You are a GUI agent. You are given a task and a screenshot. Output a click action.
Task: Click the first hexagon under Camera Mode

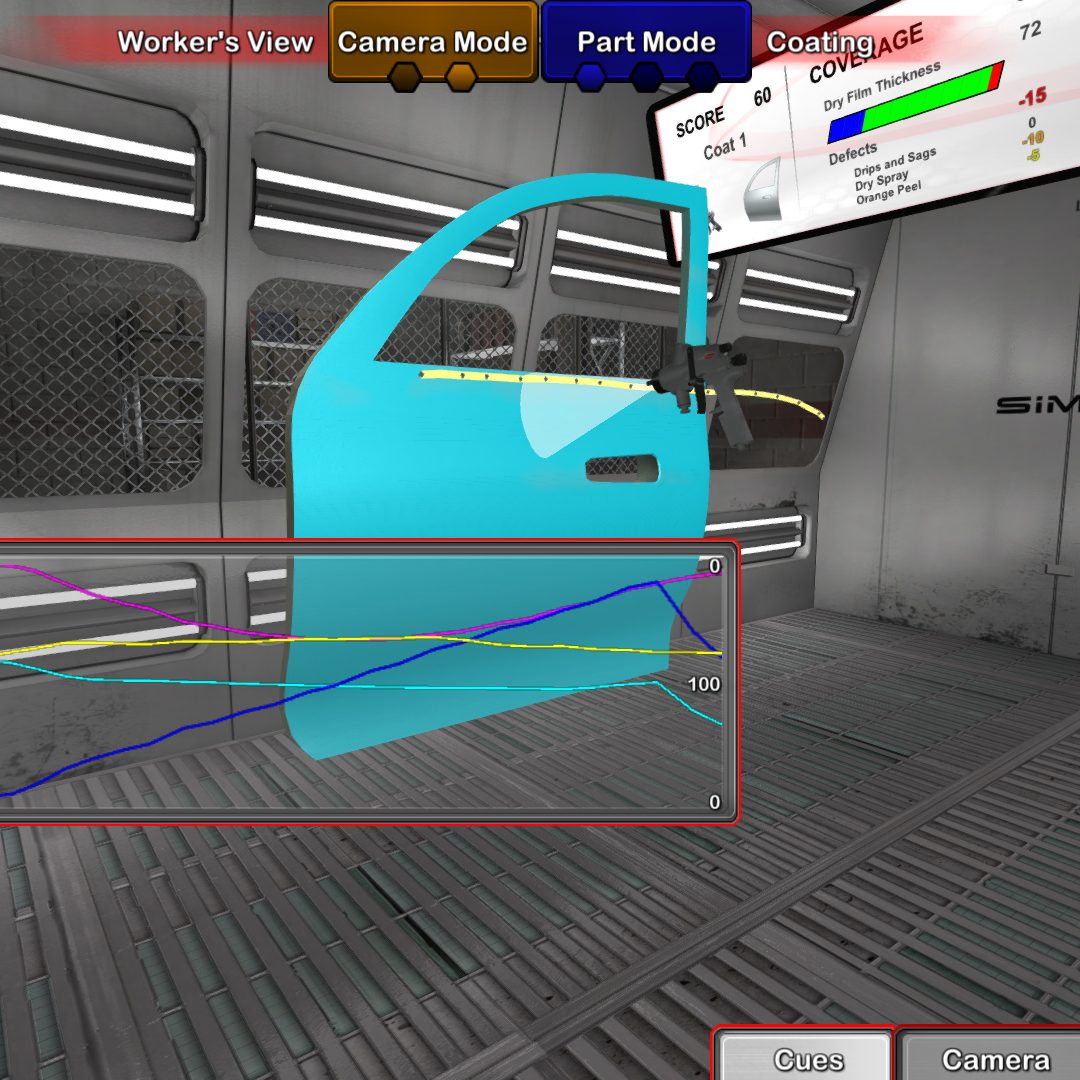[405, 77]
